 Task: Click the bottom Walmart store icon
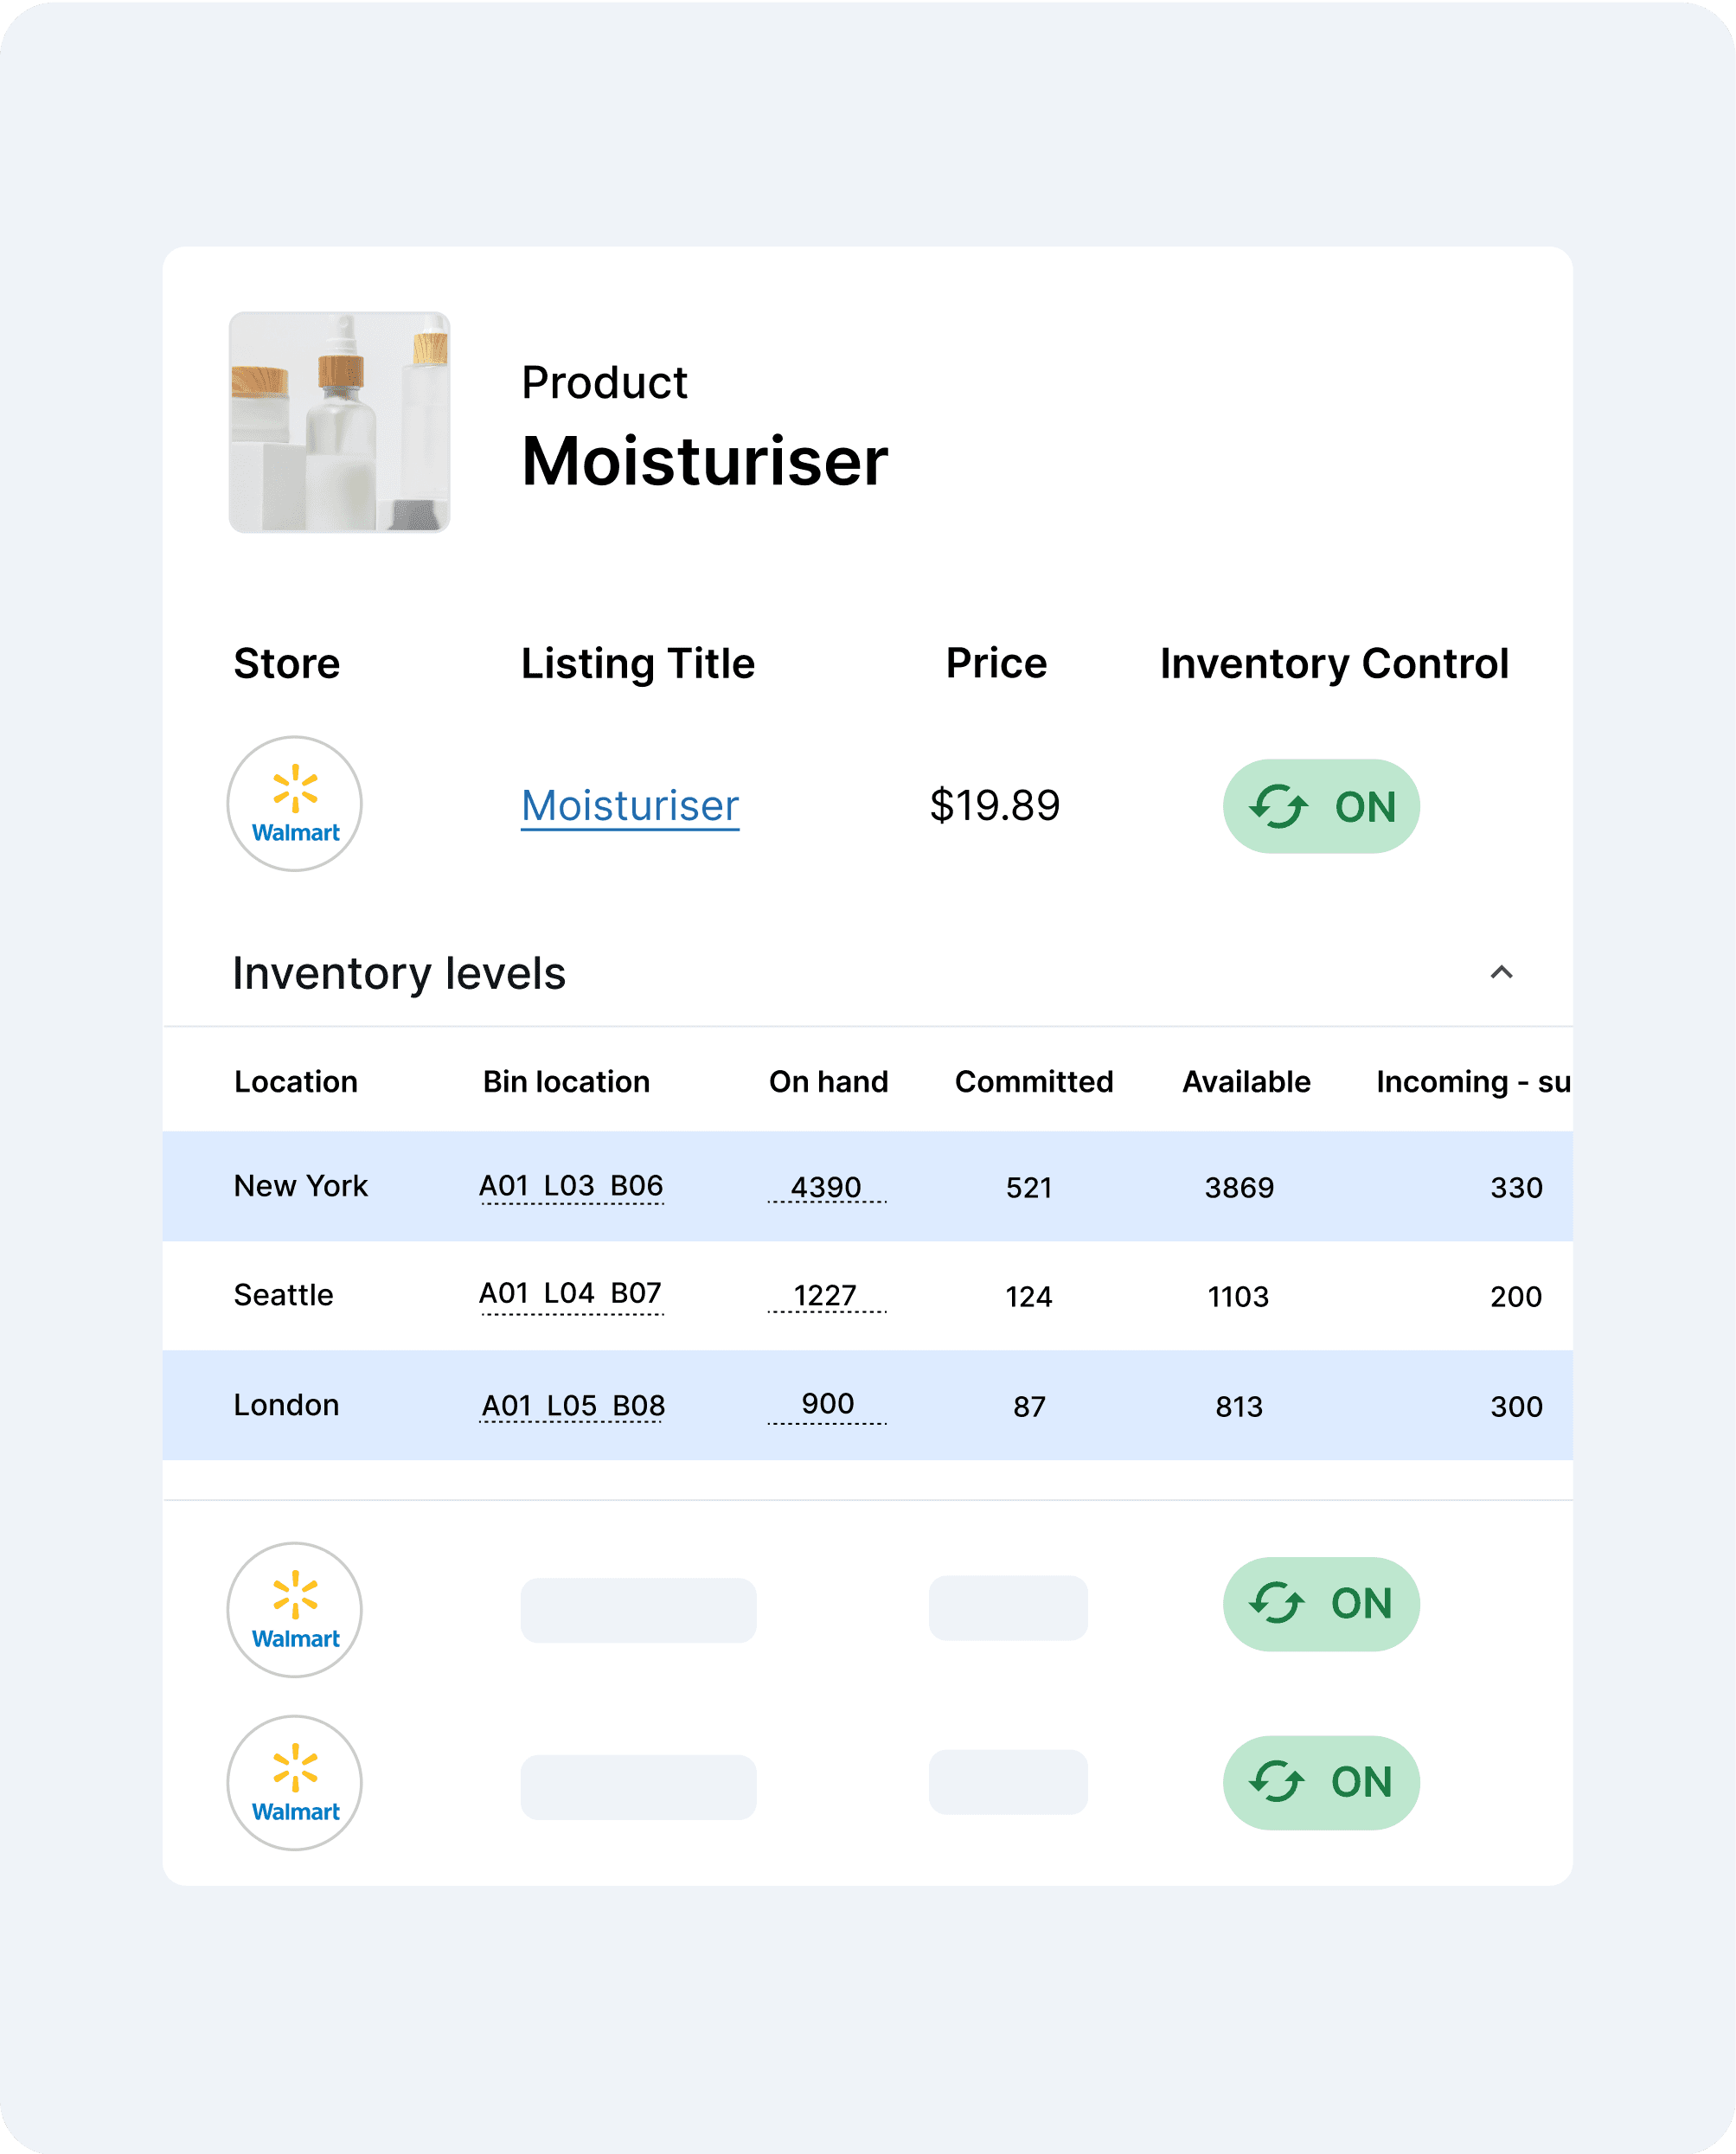(294, 1783)
